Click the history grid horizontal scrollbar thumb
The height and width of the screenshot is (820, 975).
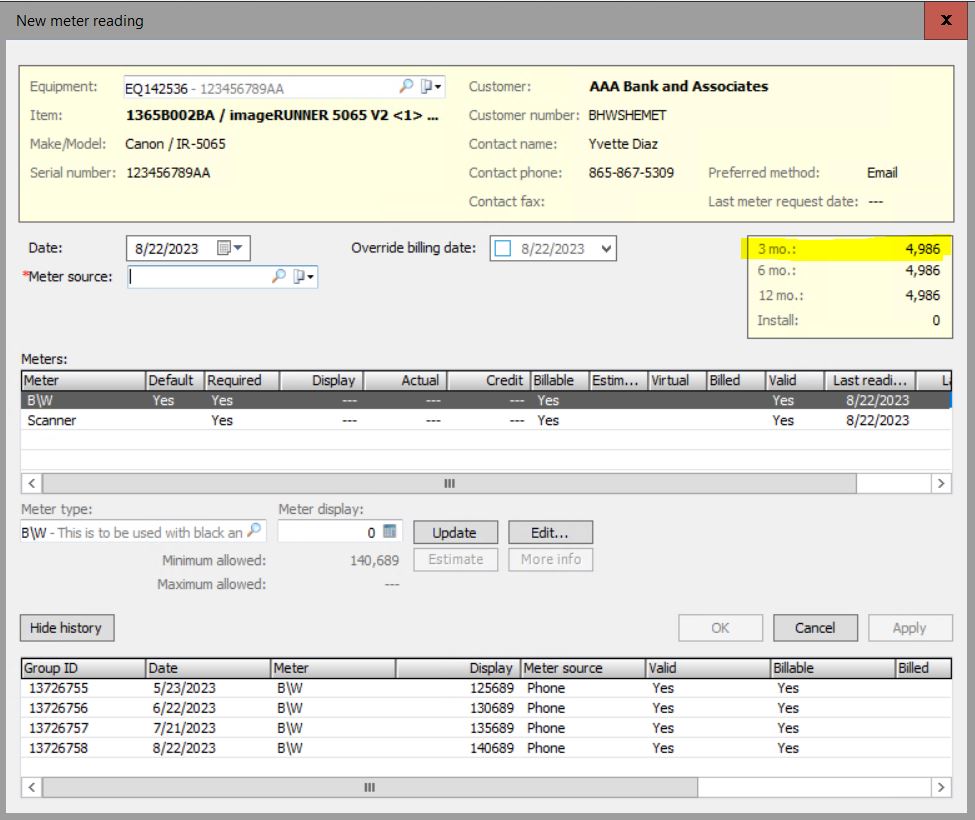point(369,787)
